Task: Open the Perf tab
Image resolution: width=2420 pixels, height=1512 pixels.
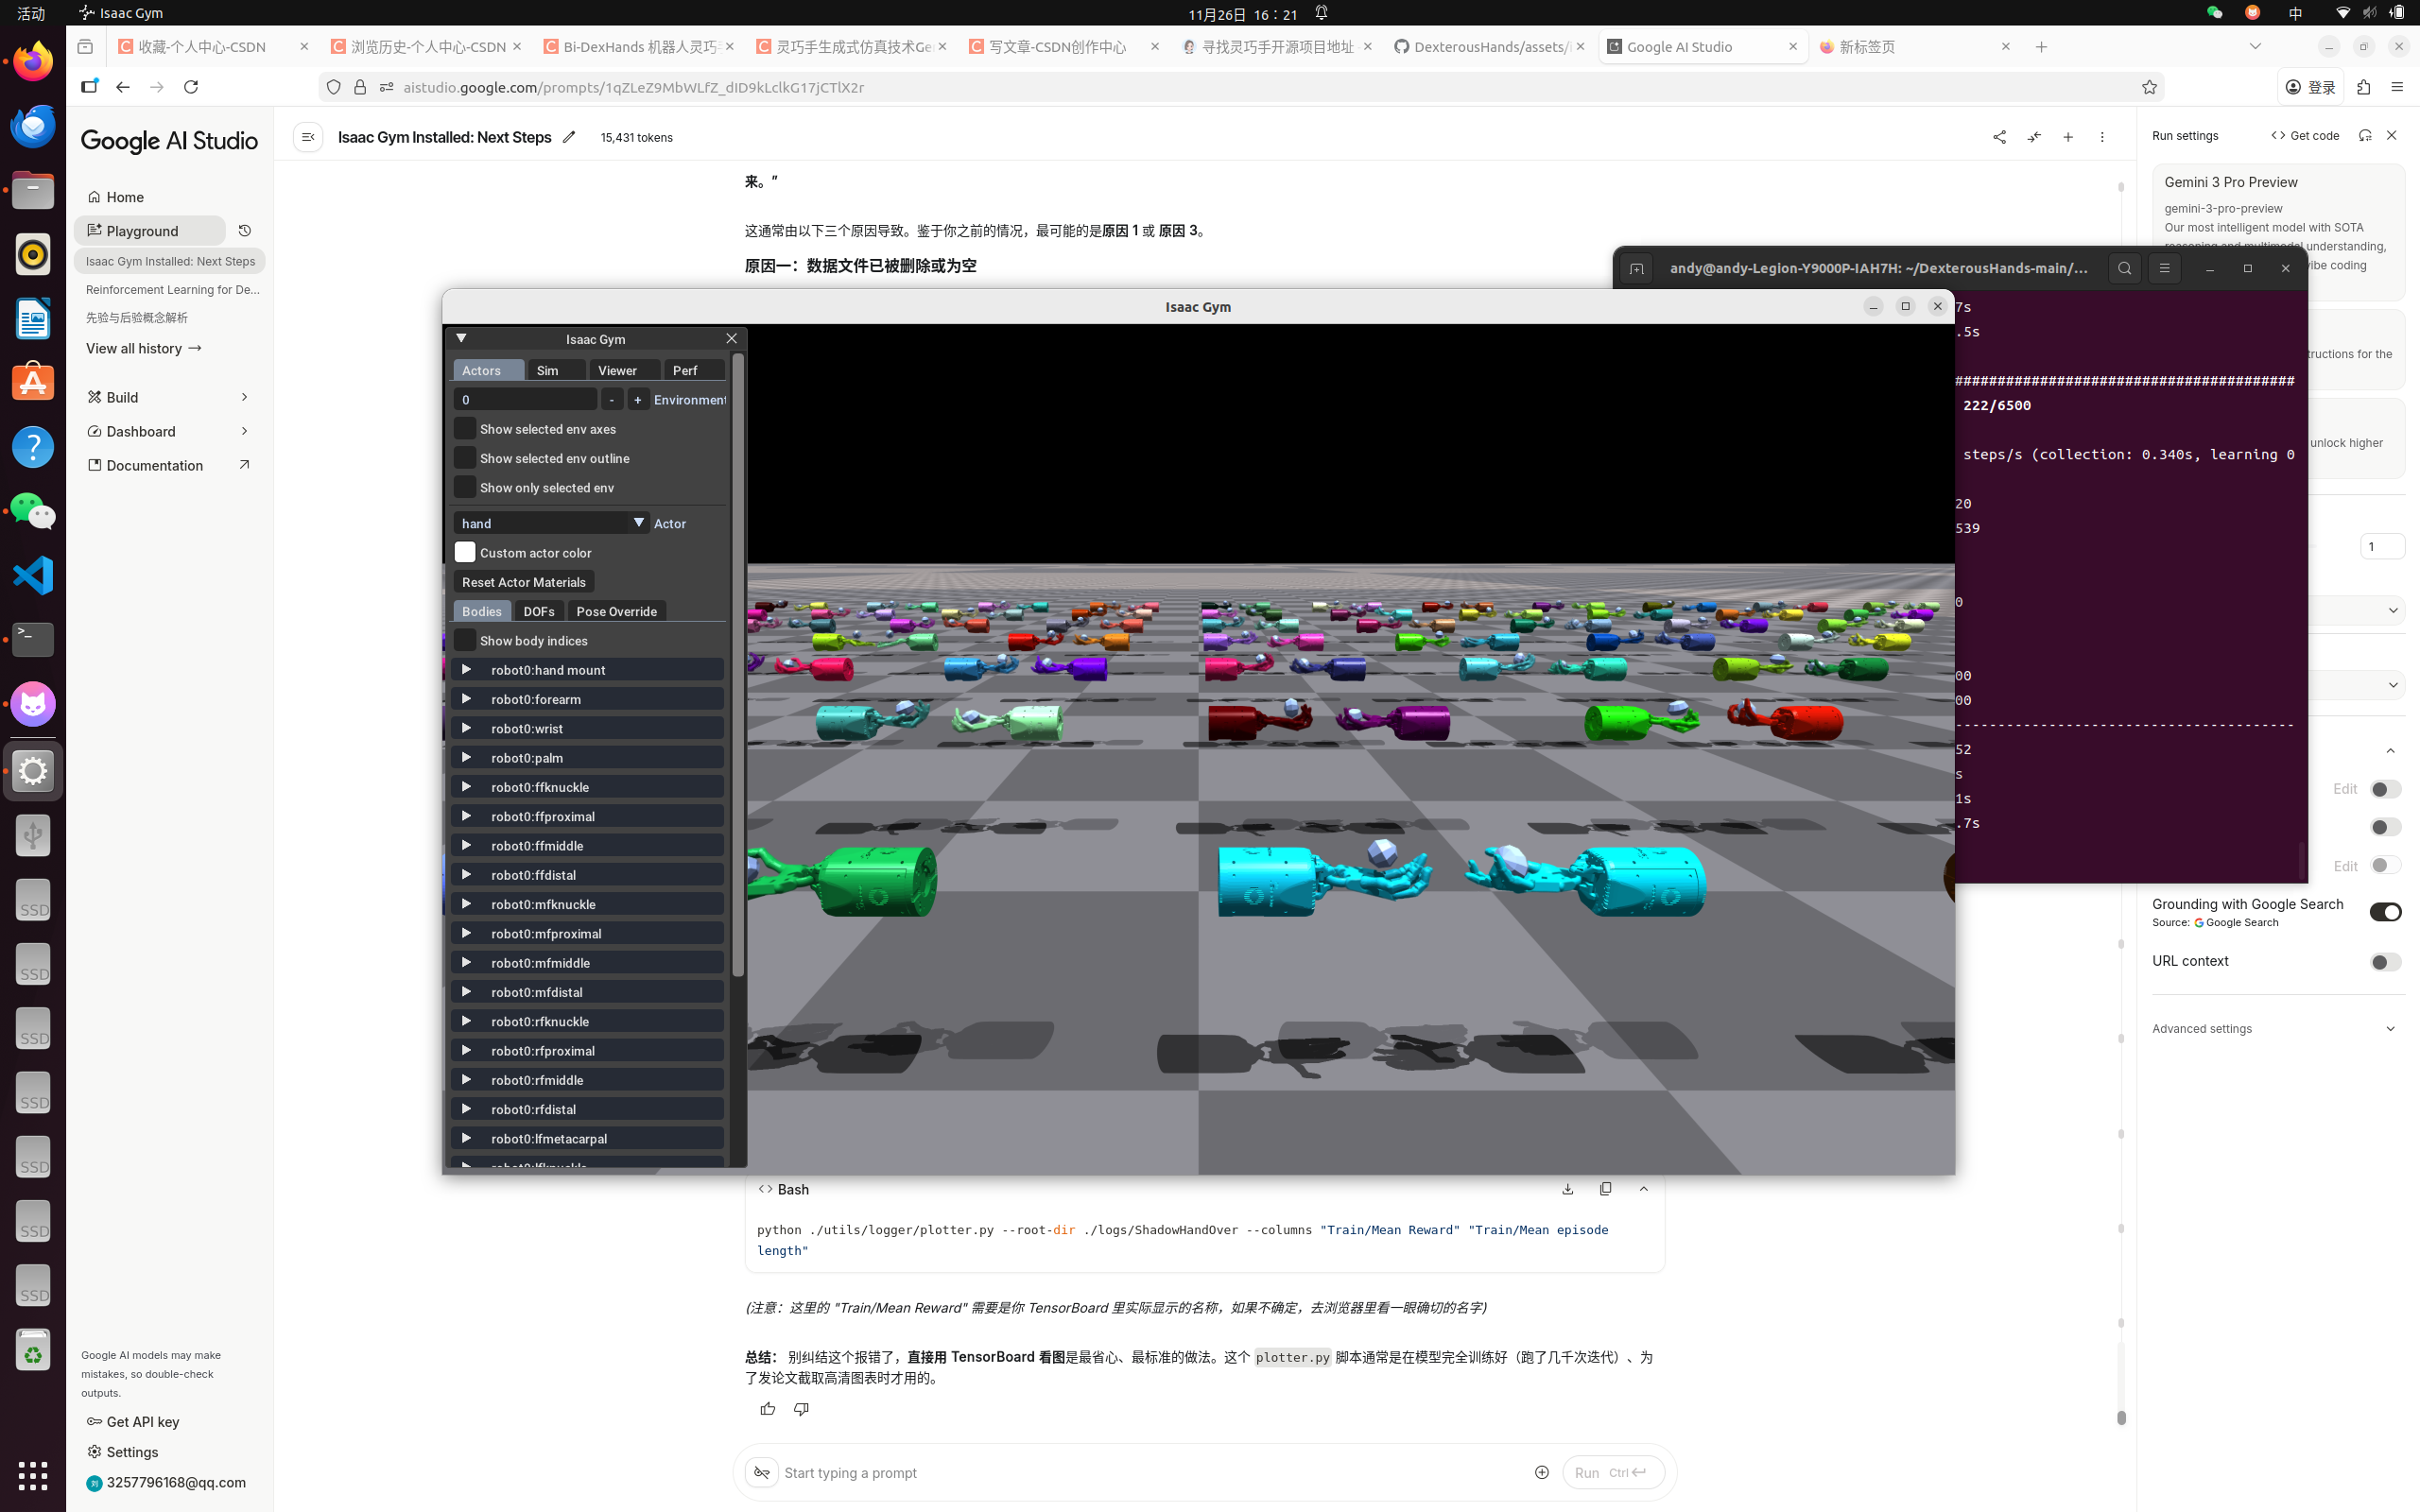Action: click(x=694, y=370)
